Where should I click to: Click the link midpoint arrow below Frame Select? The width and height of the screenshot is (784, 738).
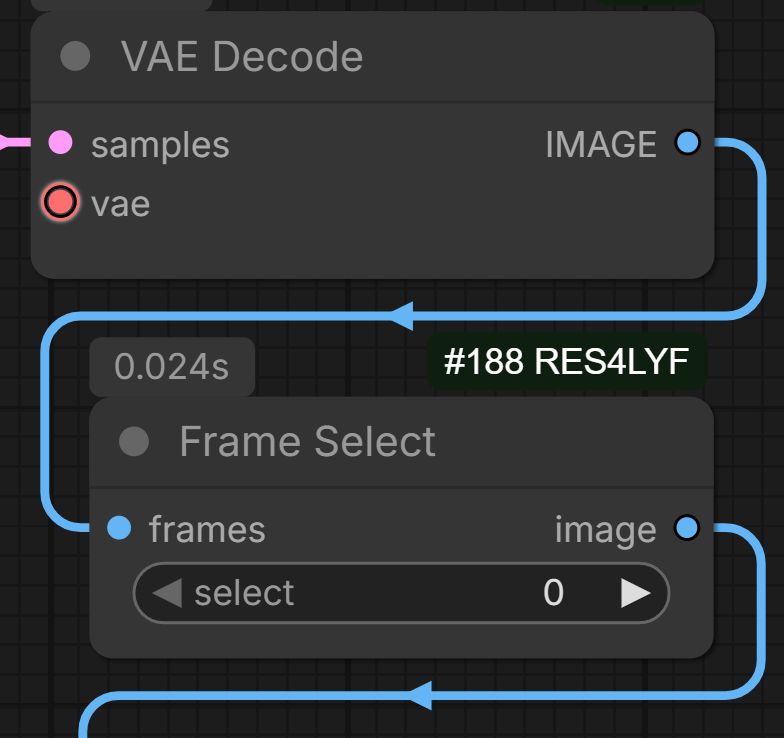point(420,695)
